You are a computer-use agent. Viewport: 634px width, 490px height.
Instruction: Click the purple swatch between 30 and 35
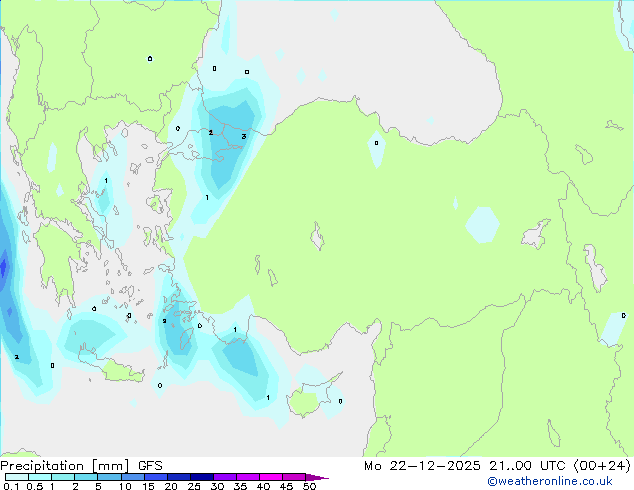[225, 477]
